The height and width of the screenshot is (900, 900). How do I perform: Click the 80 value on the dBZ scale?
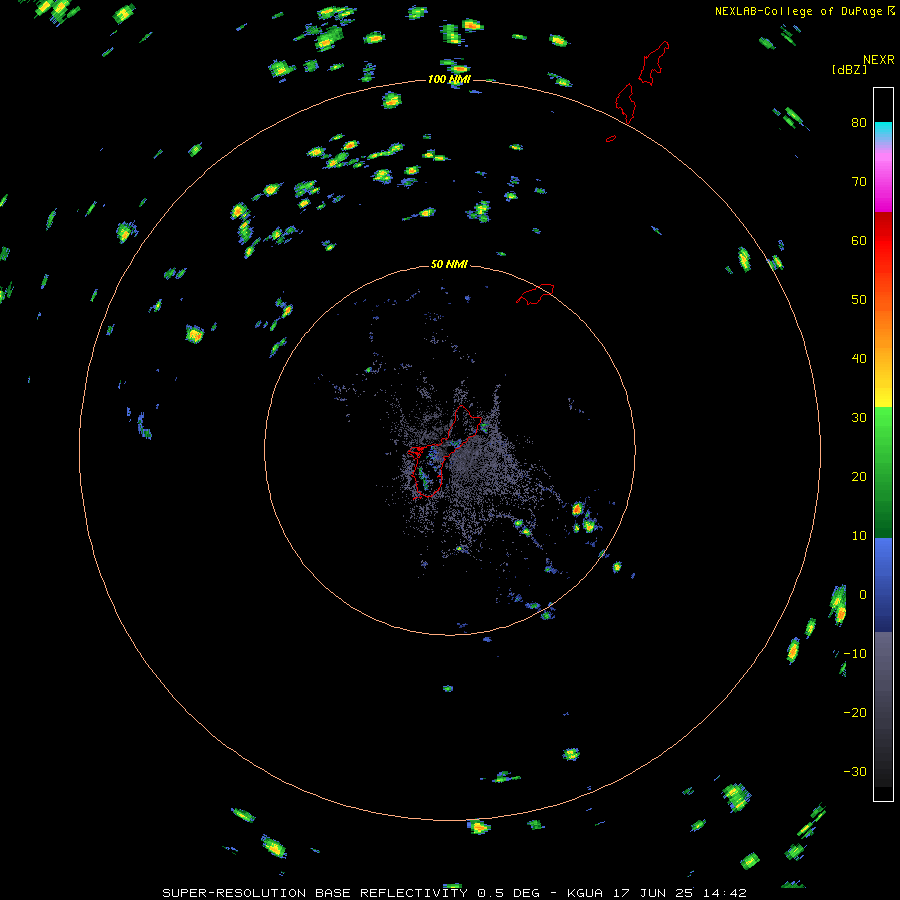(859, 123)
